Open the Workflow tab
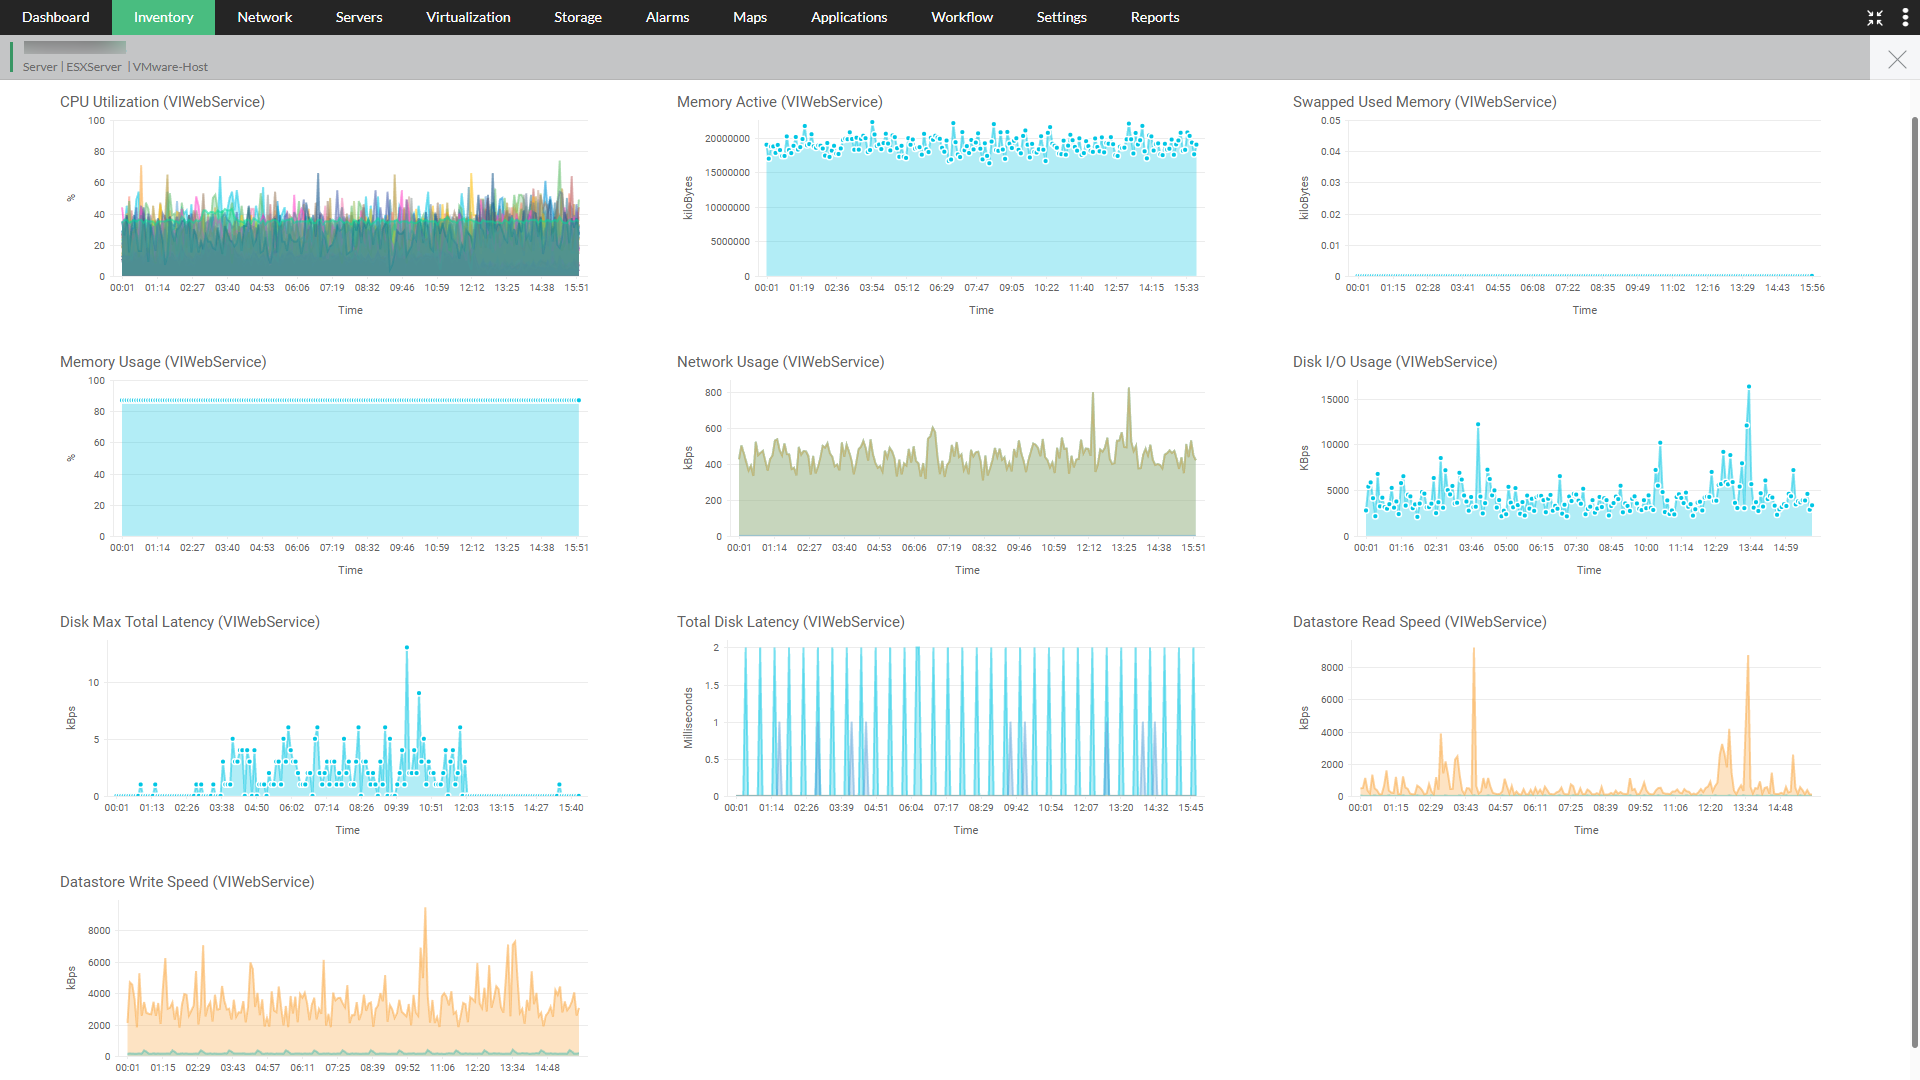 (961, 17)
